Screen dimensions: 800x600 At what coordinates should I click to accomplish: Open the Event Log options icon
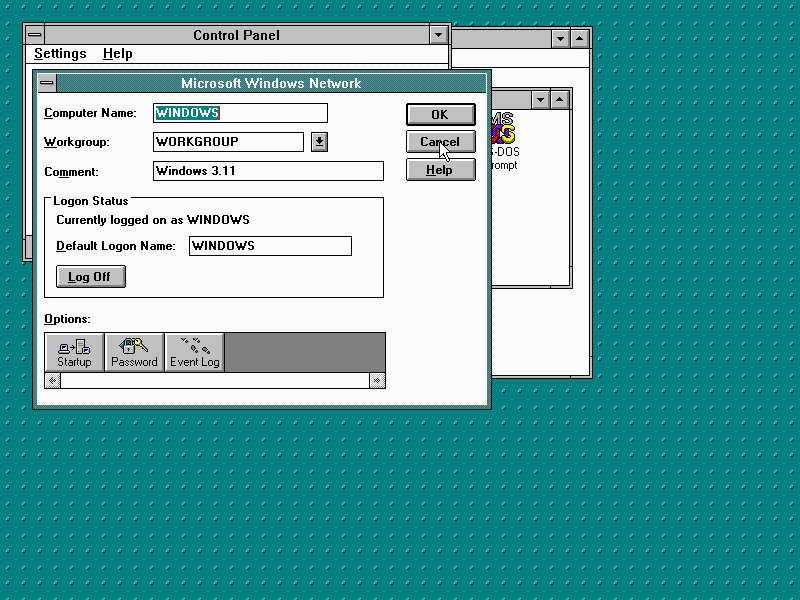click(194, 352)
